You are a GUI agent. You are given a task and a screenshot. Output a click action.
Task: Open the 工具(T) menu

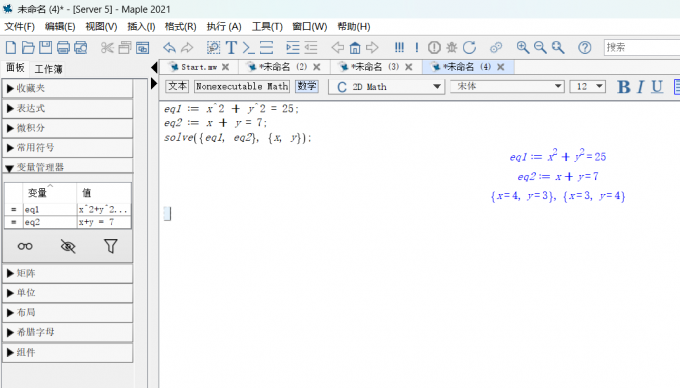click(267, 27)
